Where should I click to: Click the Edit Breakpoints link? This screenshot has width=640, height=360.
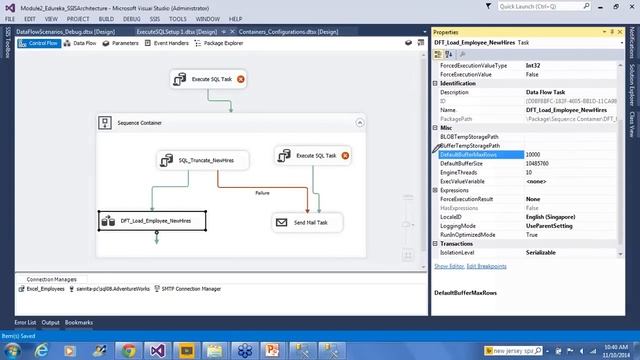pos(486,266)
